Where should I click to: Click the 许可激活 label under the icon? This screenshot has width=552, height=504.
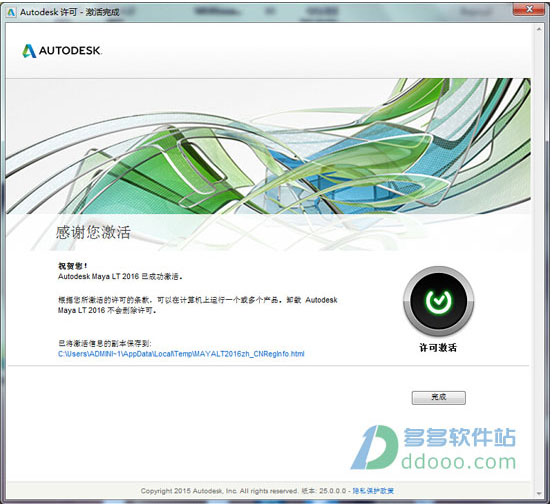(x=438, y=348)
